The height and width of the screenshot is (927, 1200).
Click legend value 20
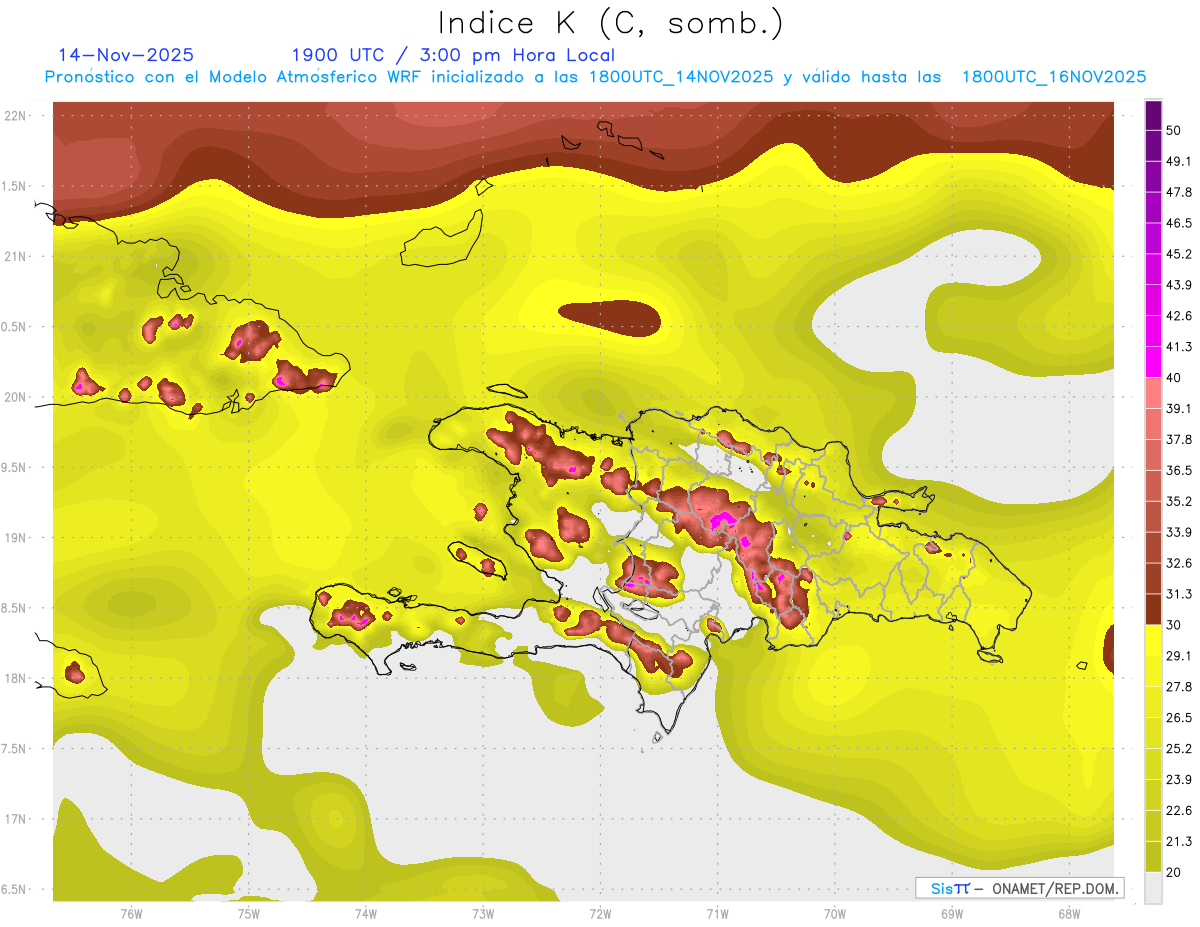click(1175, 872)
